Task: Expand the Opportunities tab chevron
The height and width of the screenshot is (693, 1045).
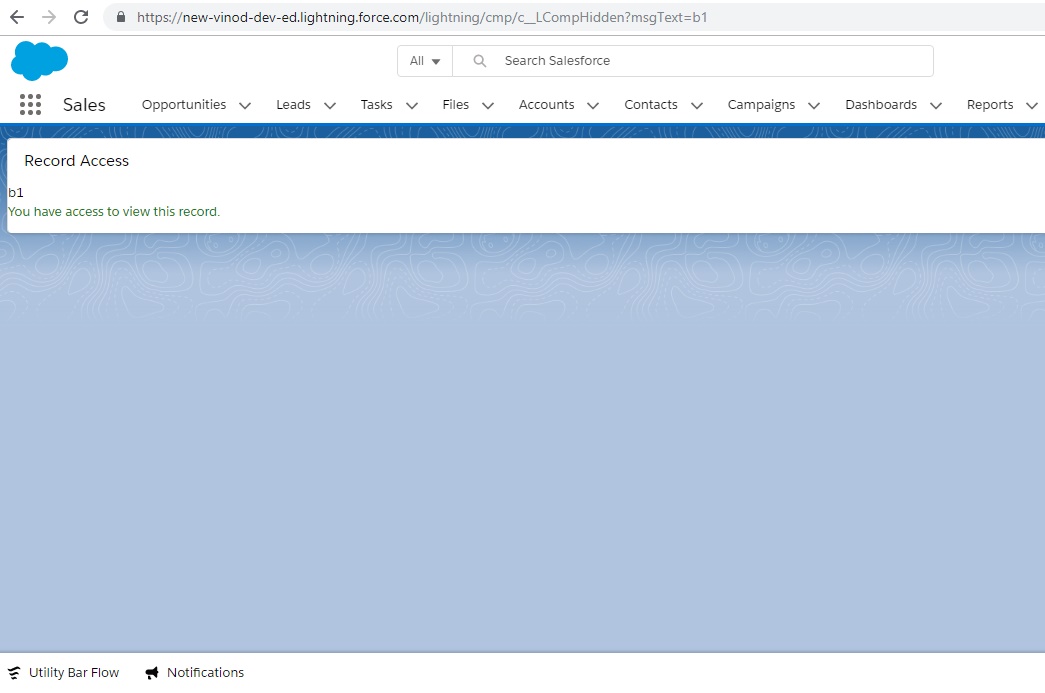Action: (245, 105)
